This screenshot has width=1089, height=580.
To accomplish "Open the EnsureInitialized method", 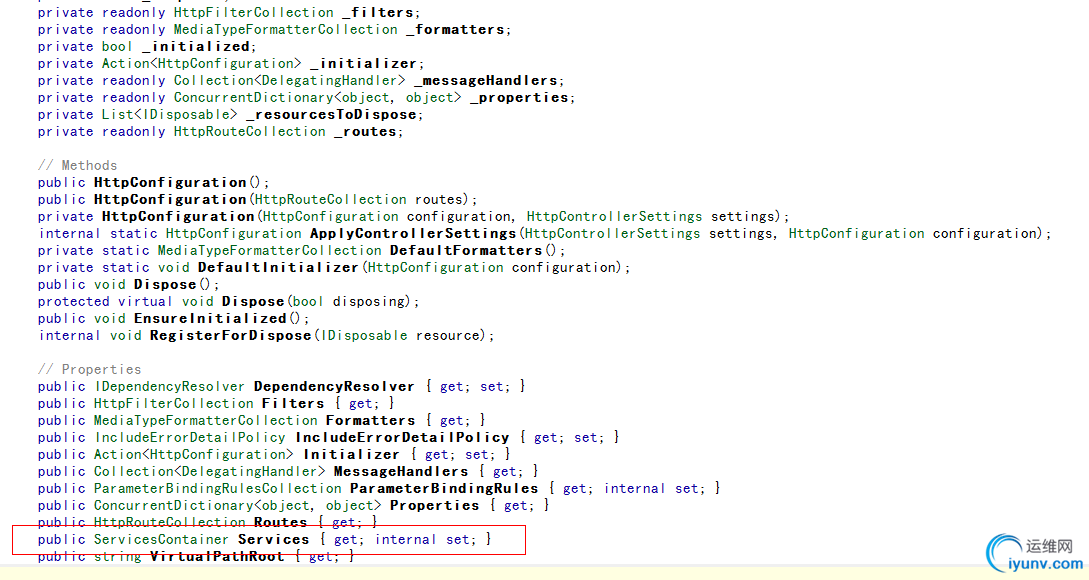I will [x=210, y=318].
